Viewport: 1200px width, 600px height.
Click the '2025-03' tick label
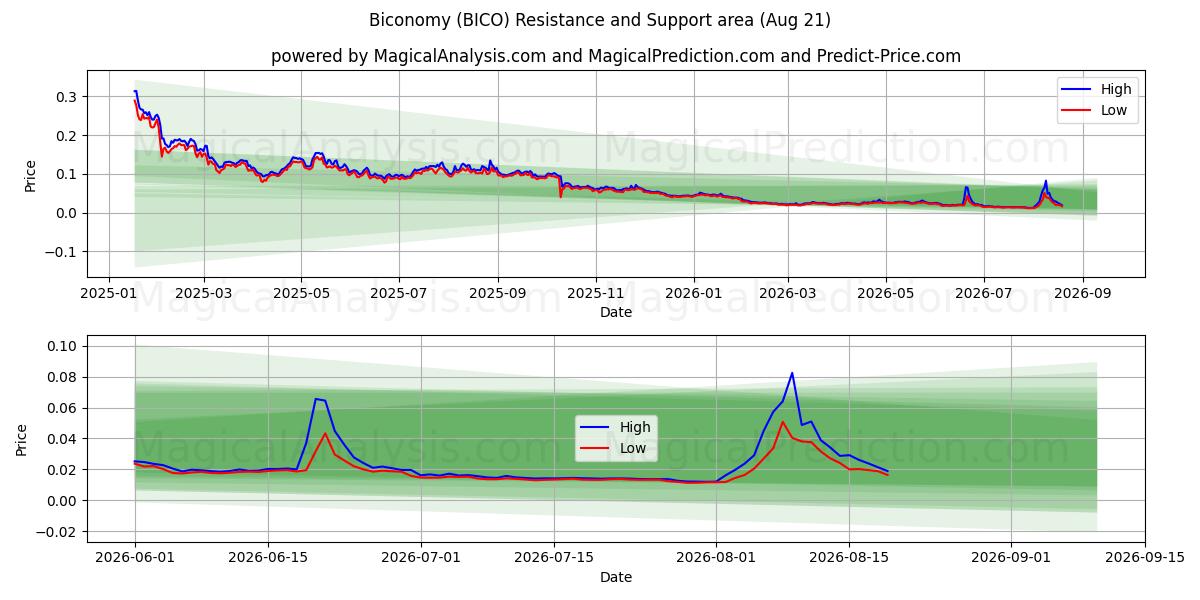coord(203,294)
